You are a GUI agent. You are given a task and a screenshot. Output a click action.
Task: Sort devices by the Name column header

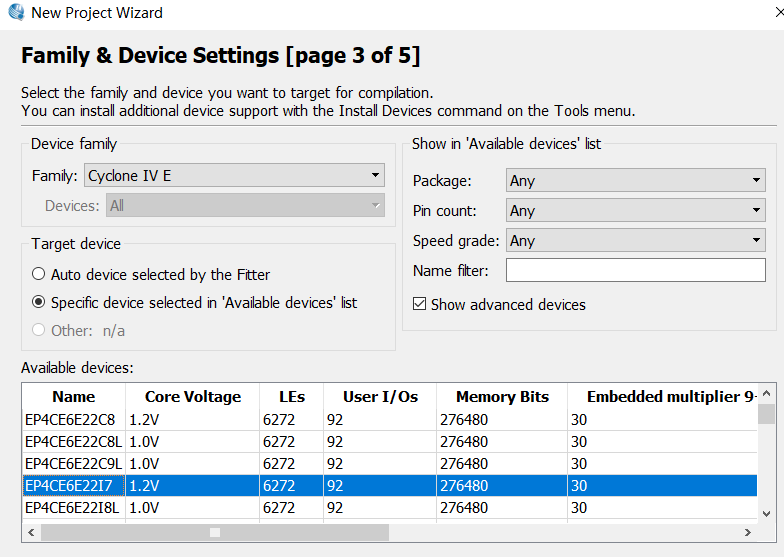pyautogui.click(x=73, y=397)
